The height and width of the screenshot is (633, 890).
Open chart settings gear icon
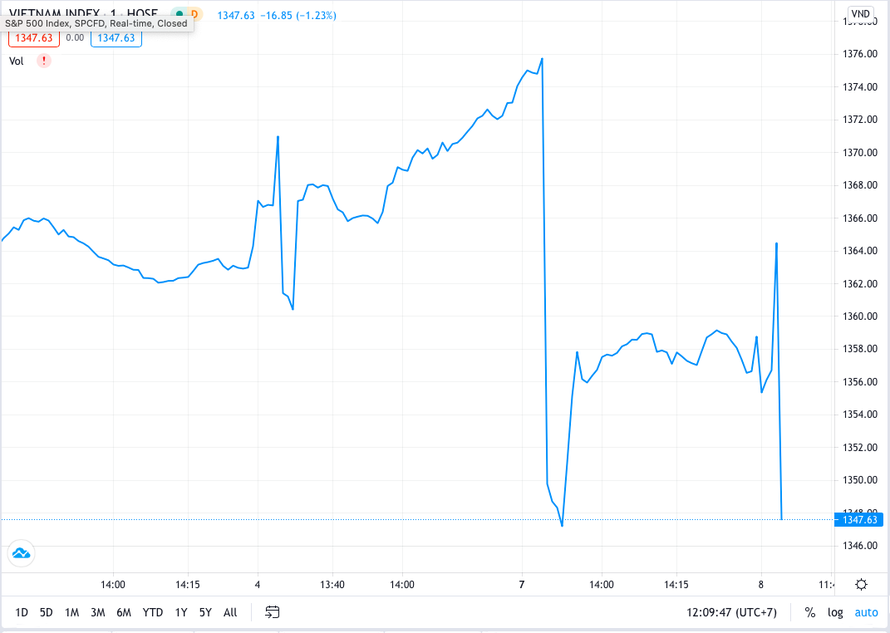(861, 585)
